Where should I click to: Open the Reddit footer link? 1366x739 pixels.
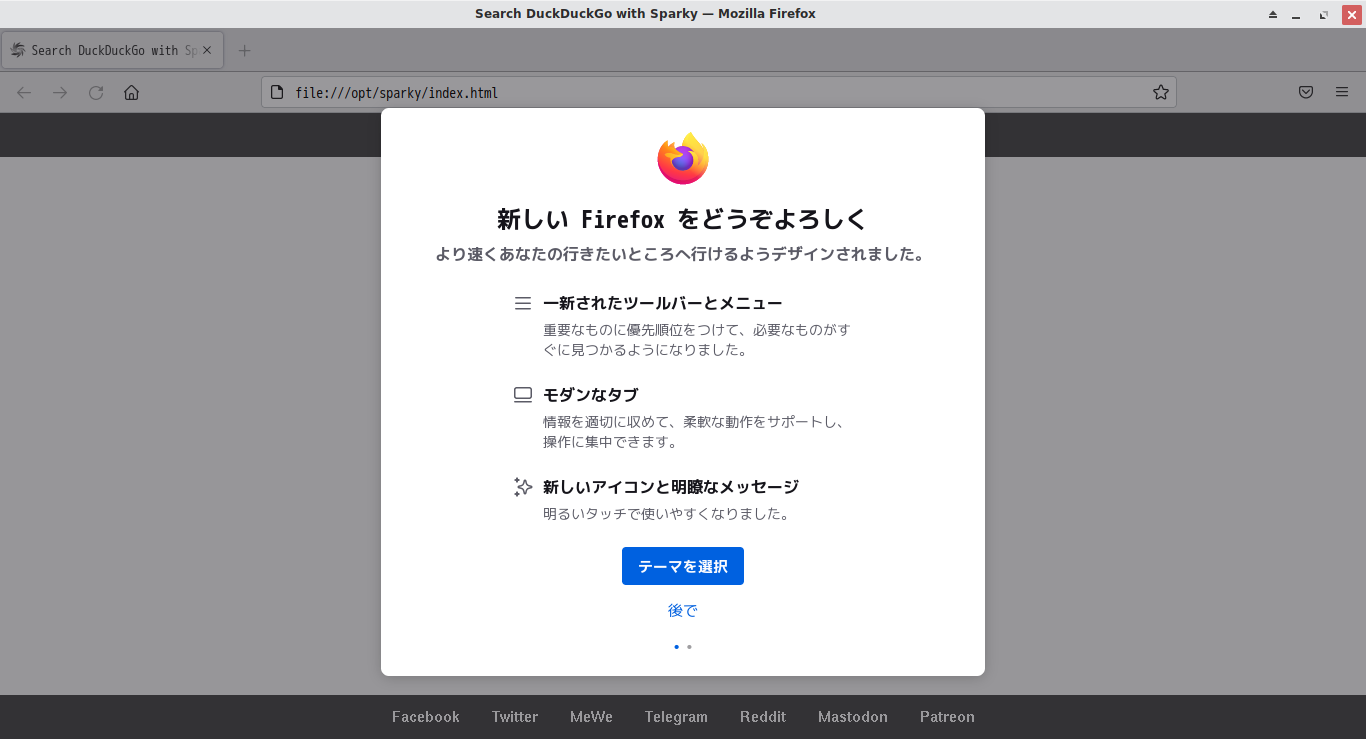click(x=763, y=717)
